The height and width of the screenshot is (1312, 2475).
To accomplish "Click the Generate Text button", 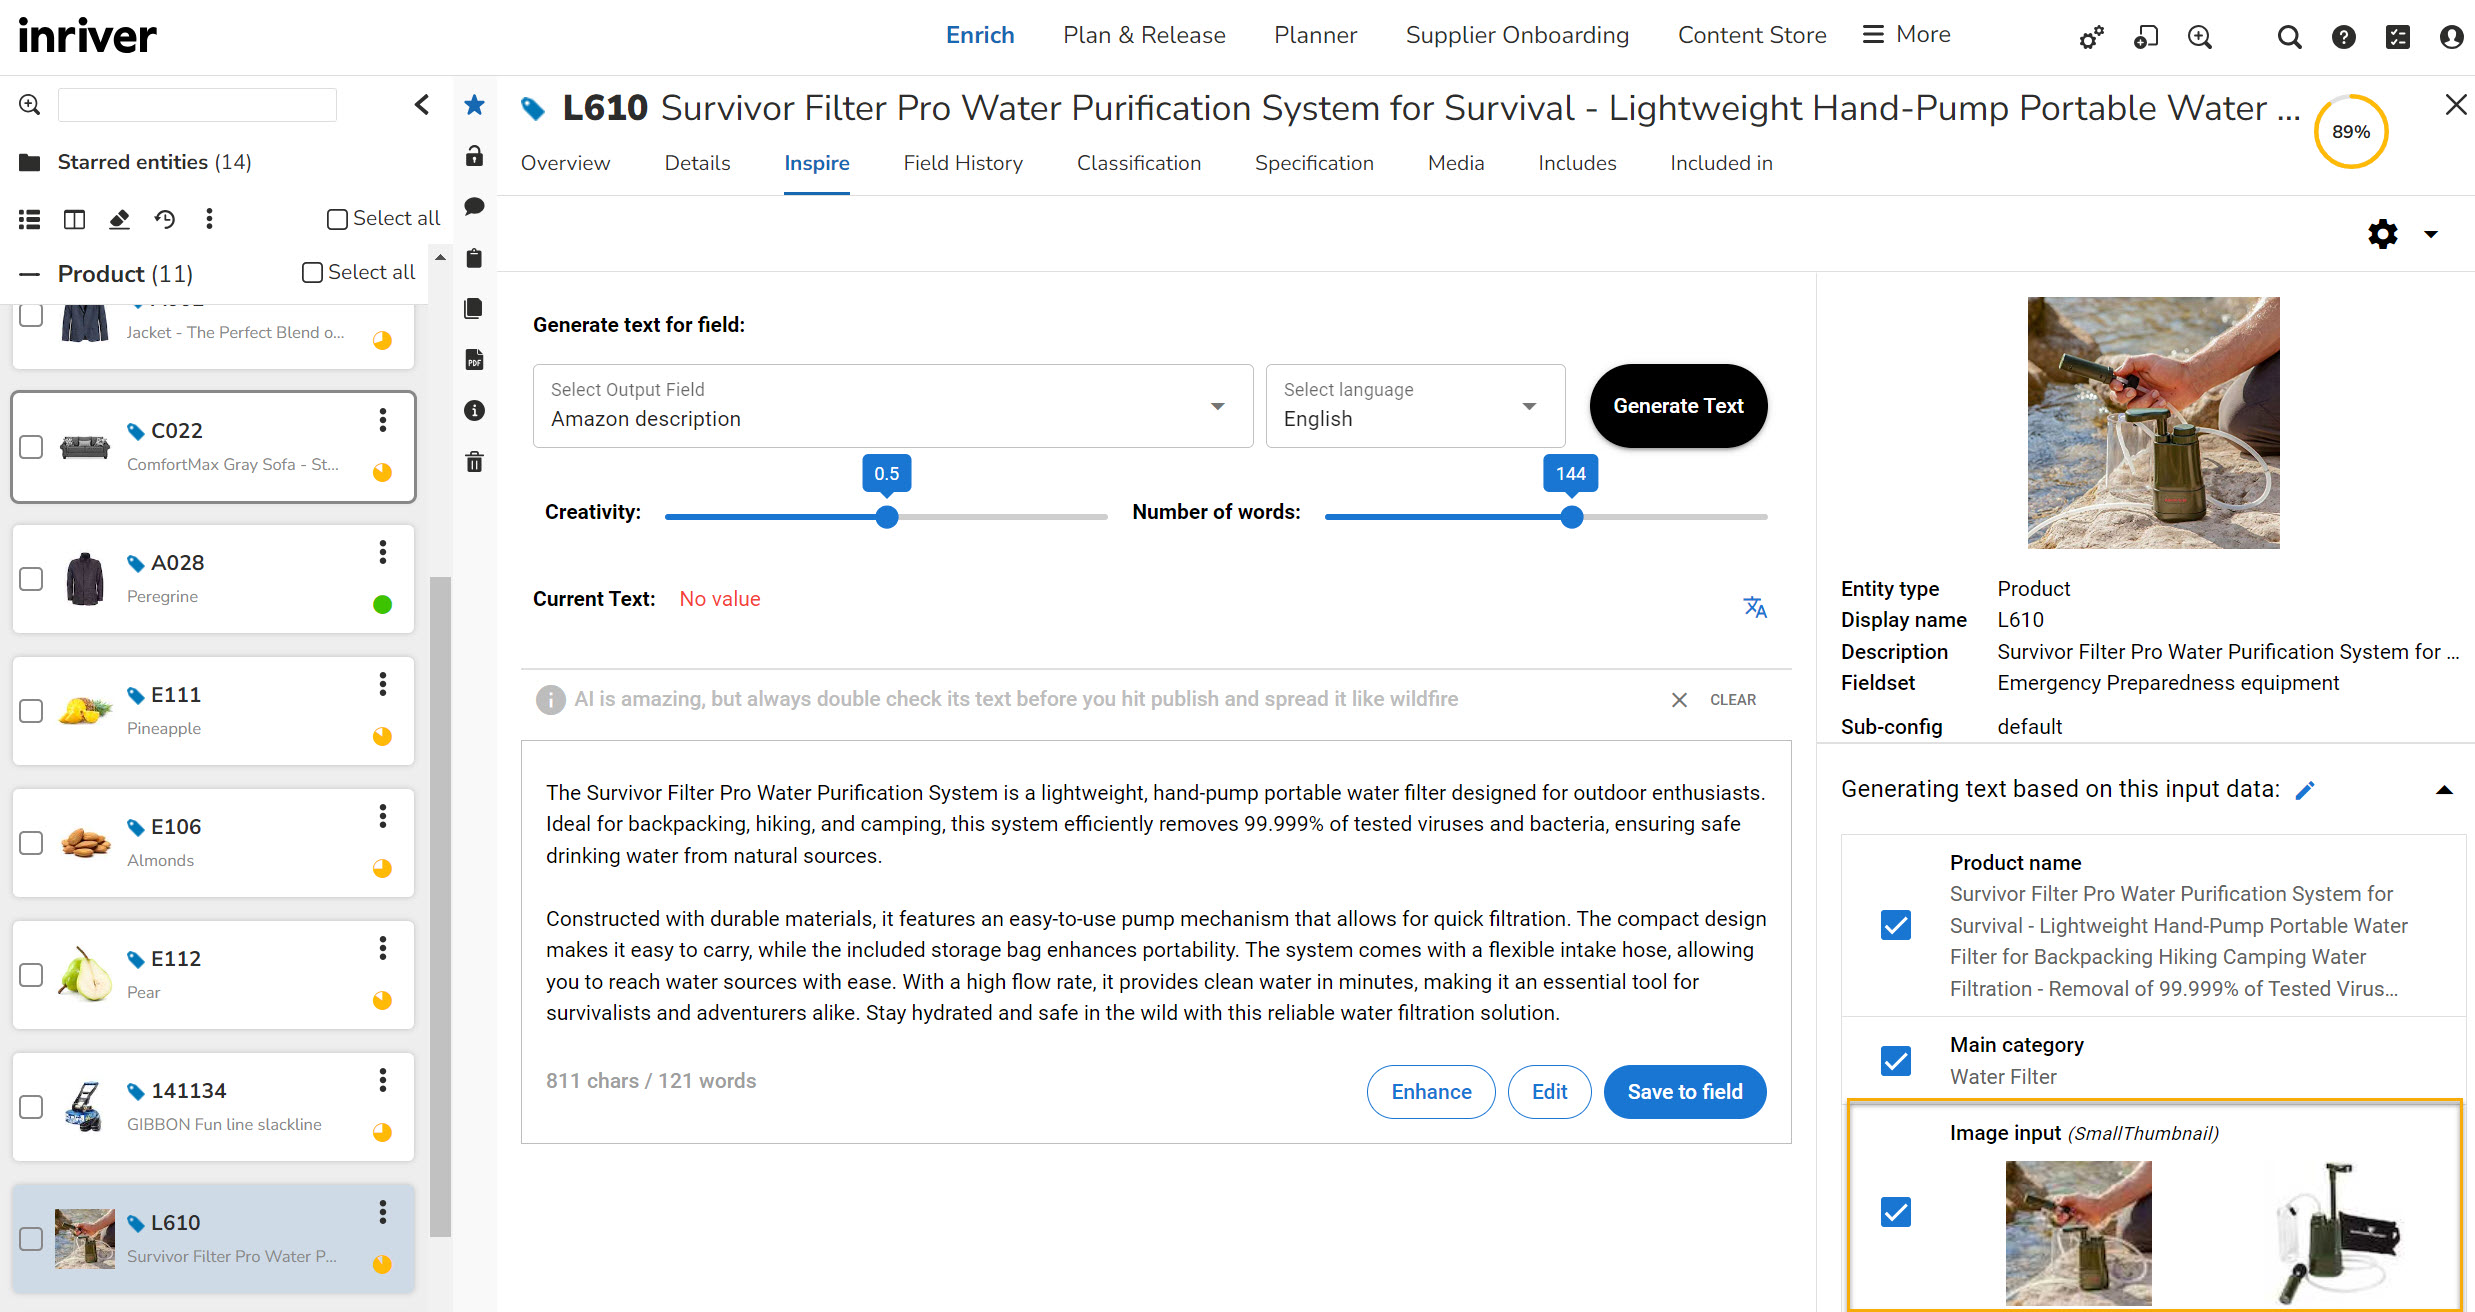I will 1678,406.
